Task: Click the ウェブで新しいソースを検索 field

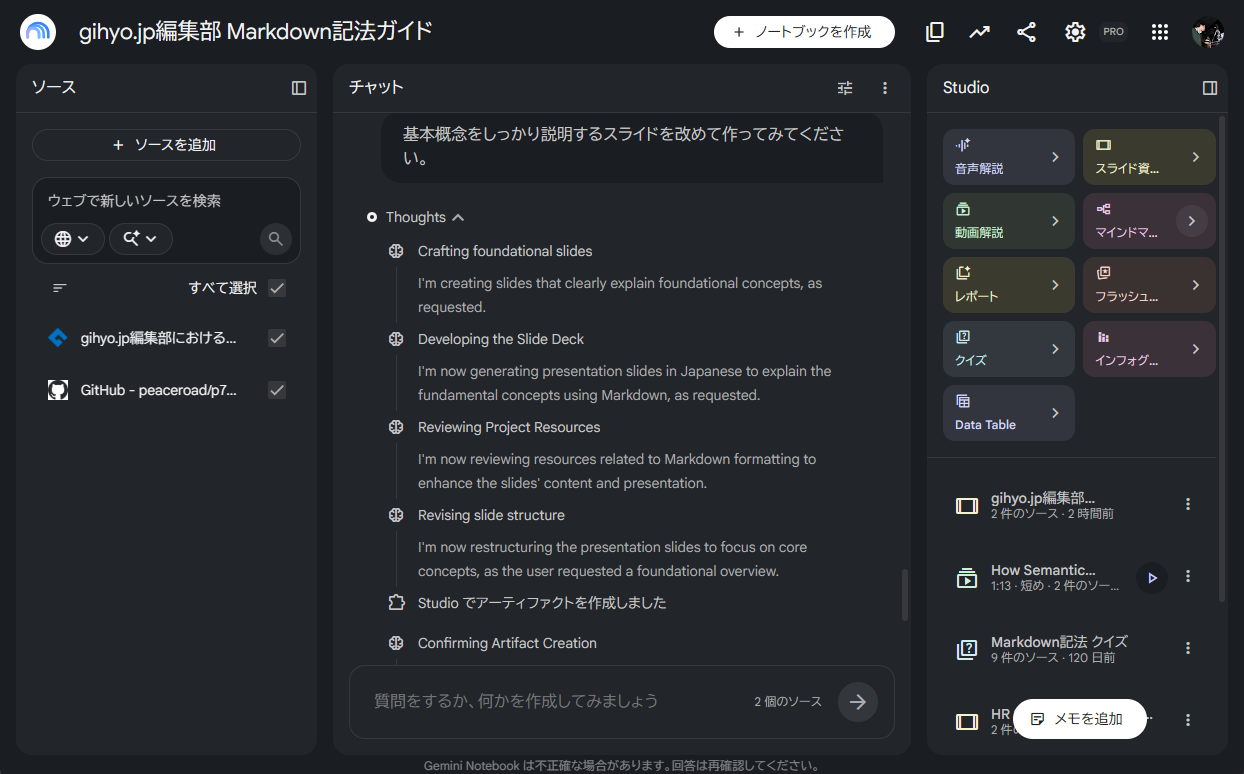Action: (x=166, y=201)
